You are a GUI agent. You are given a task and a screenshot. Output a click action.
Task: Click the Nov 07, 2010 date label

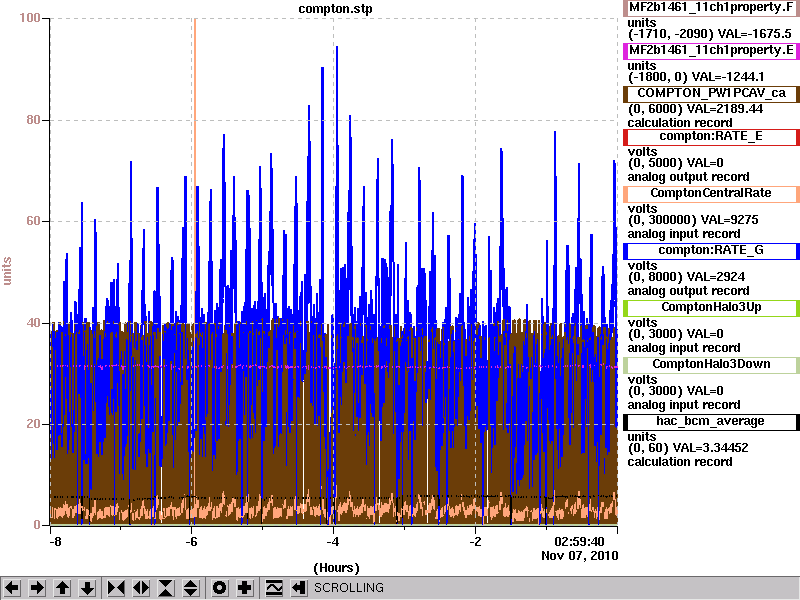pyautogui.click(x=580, y=556)
